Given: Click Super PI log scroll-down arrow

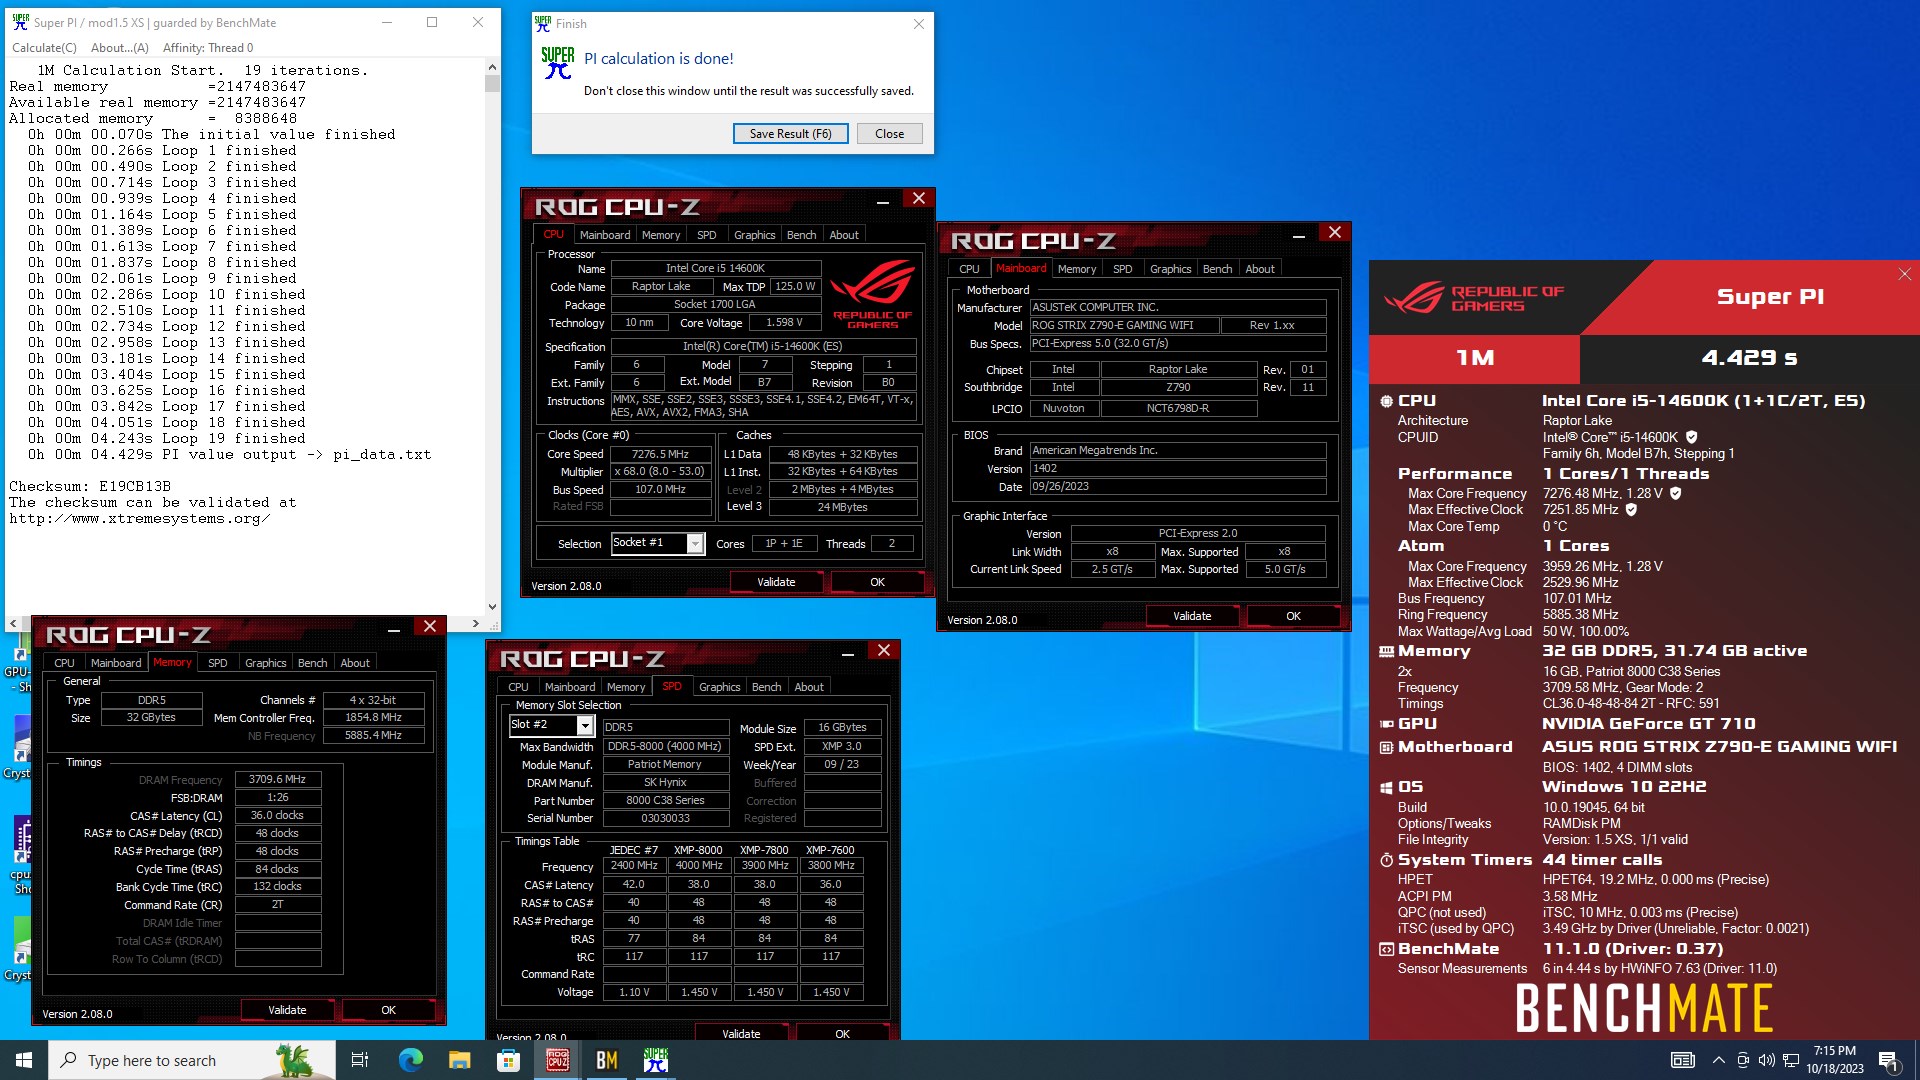Looking at the screenshot, I should coord(492,606).
